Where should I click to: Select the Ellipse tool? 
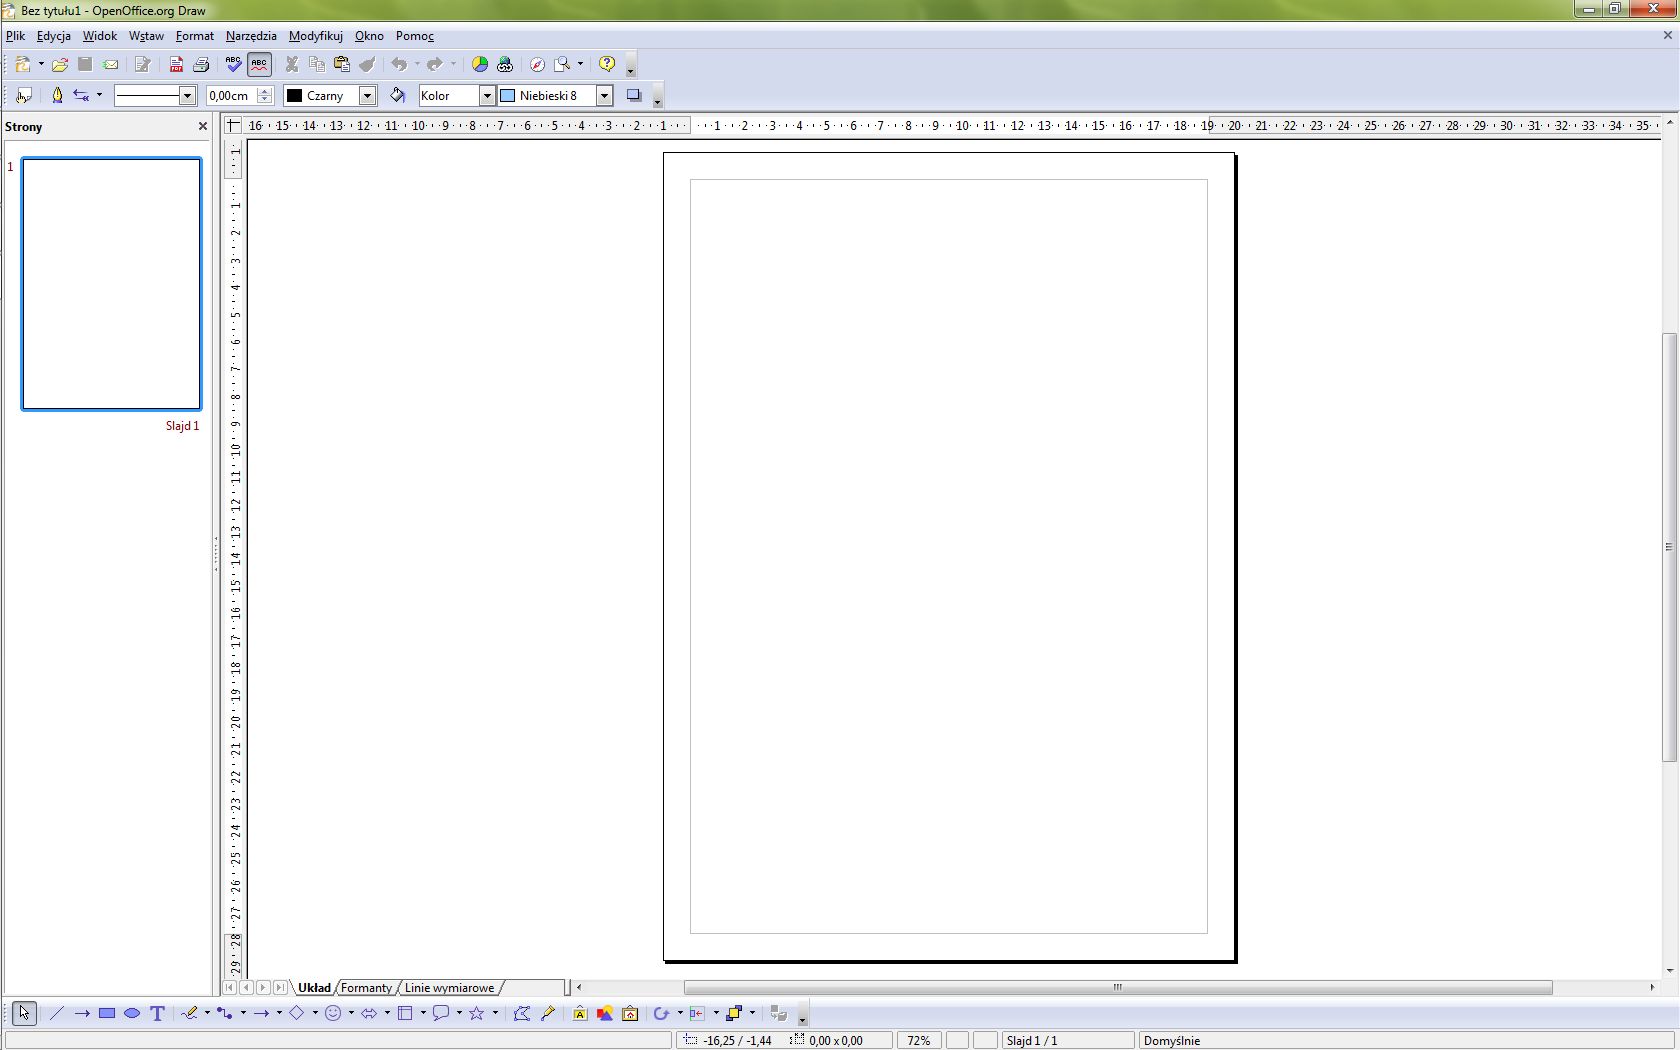(132, 1013)
